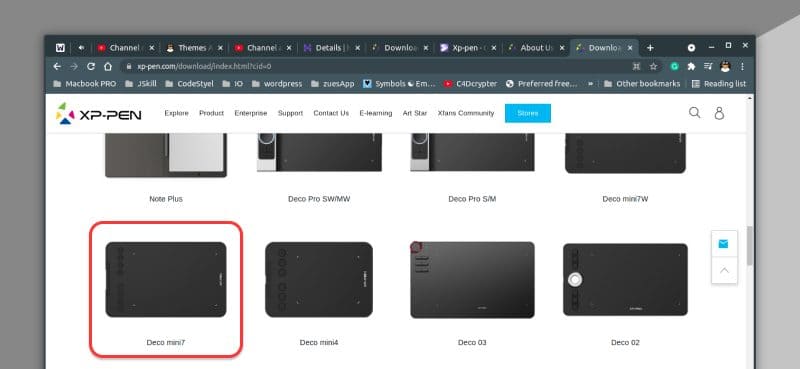Click the URL address bar
Viewport: 800px width, 369px height.
(x=375, y=66)
